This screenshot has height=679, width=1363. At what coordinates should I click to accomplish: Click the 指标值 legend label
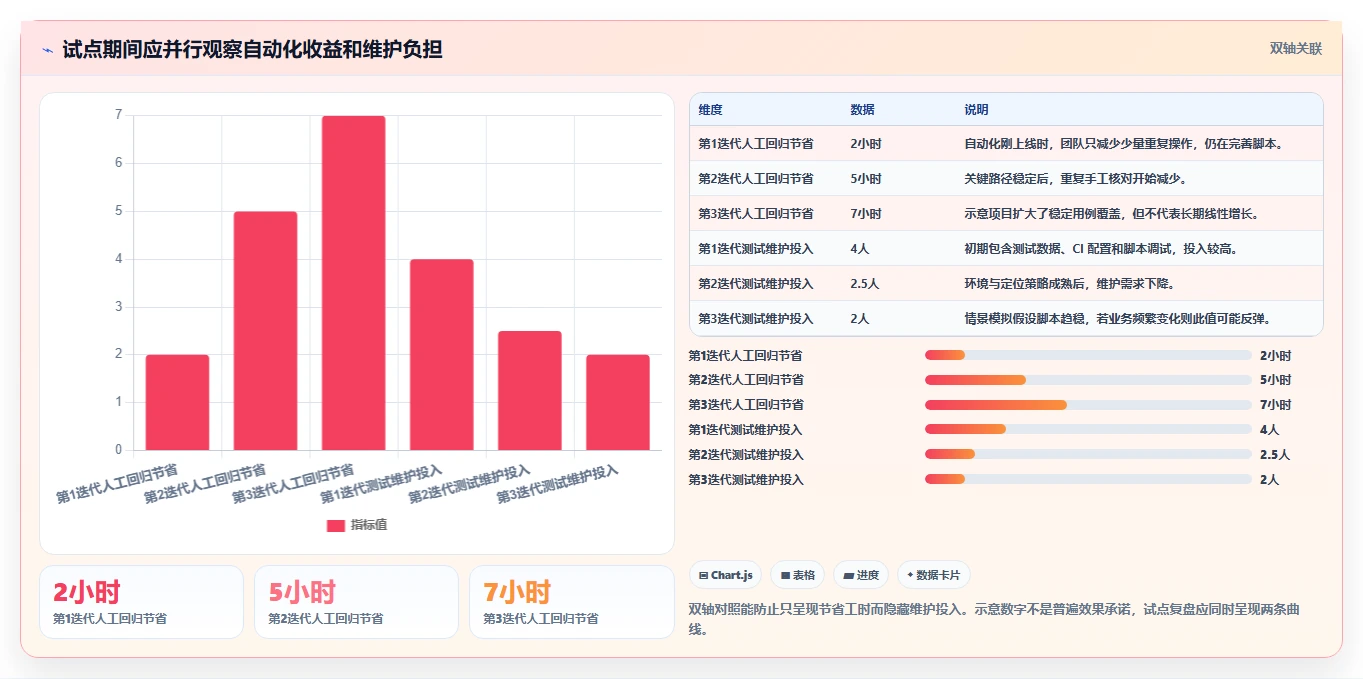pos(369,525)
